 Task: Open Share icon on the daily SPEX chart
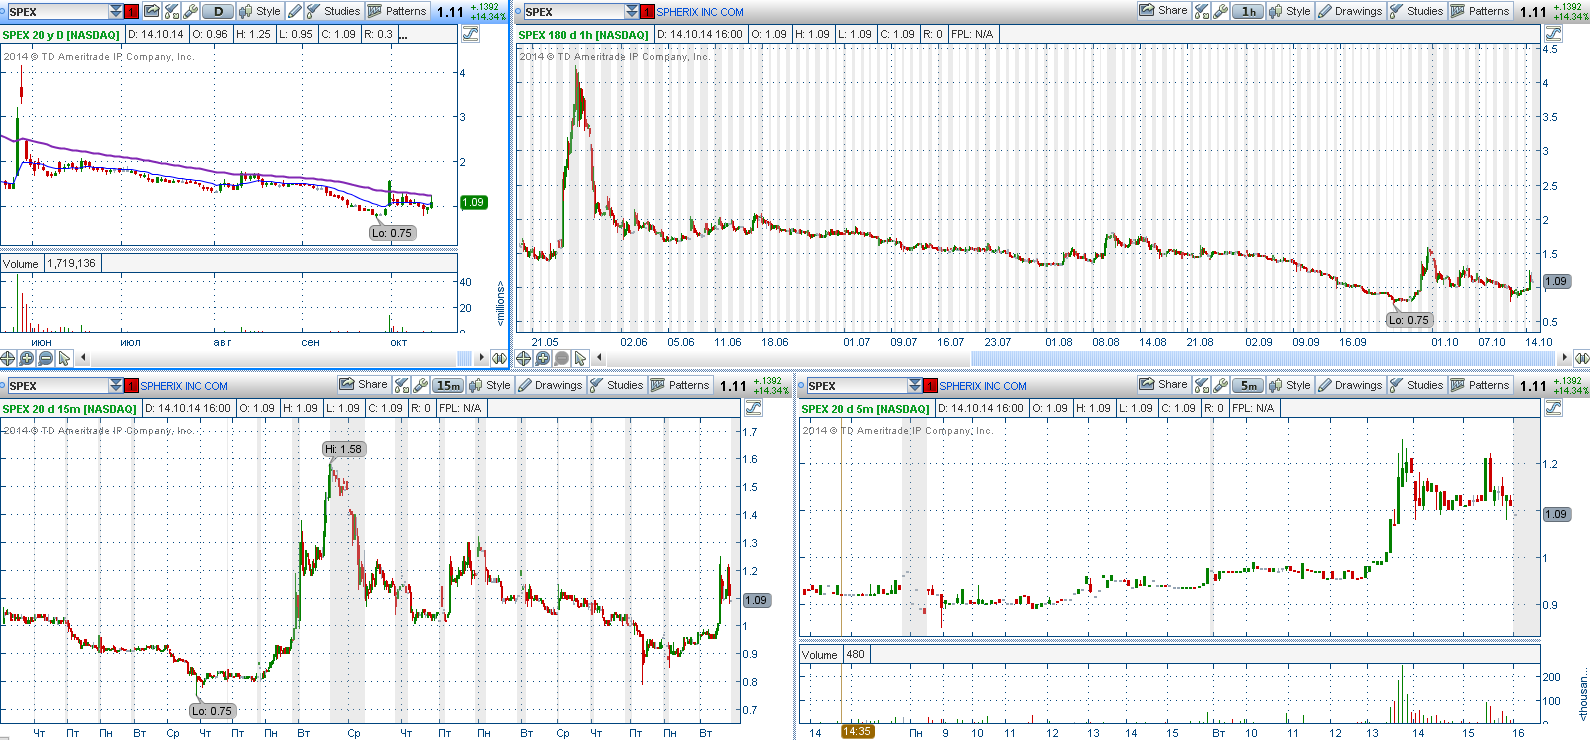152,11
